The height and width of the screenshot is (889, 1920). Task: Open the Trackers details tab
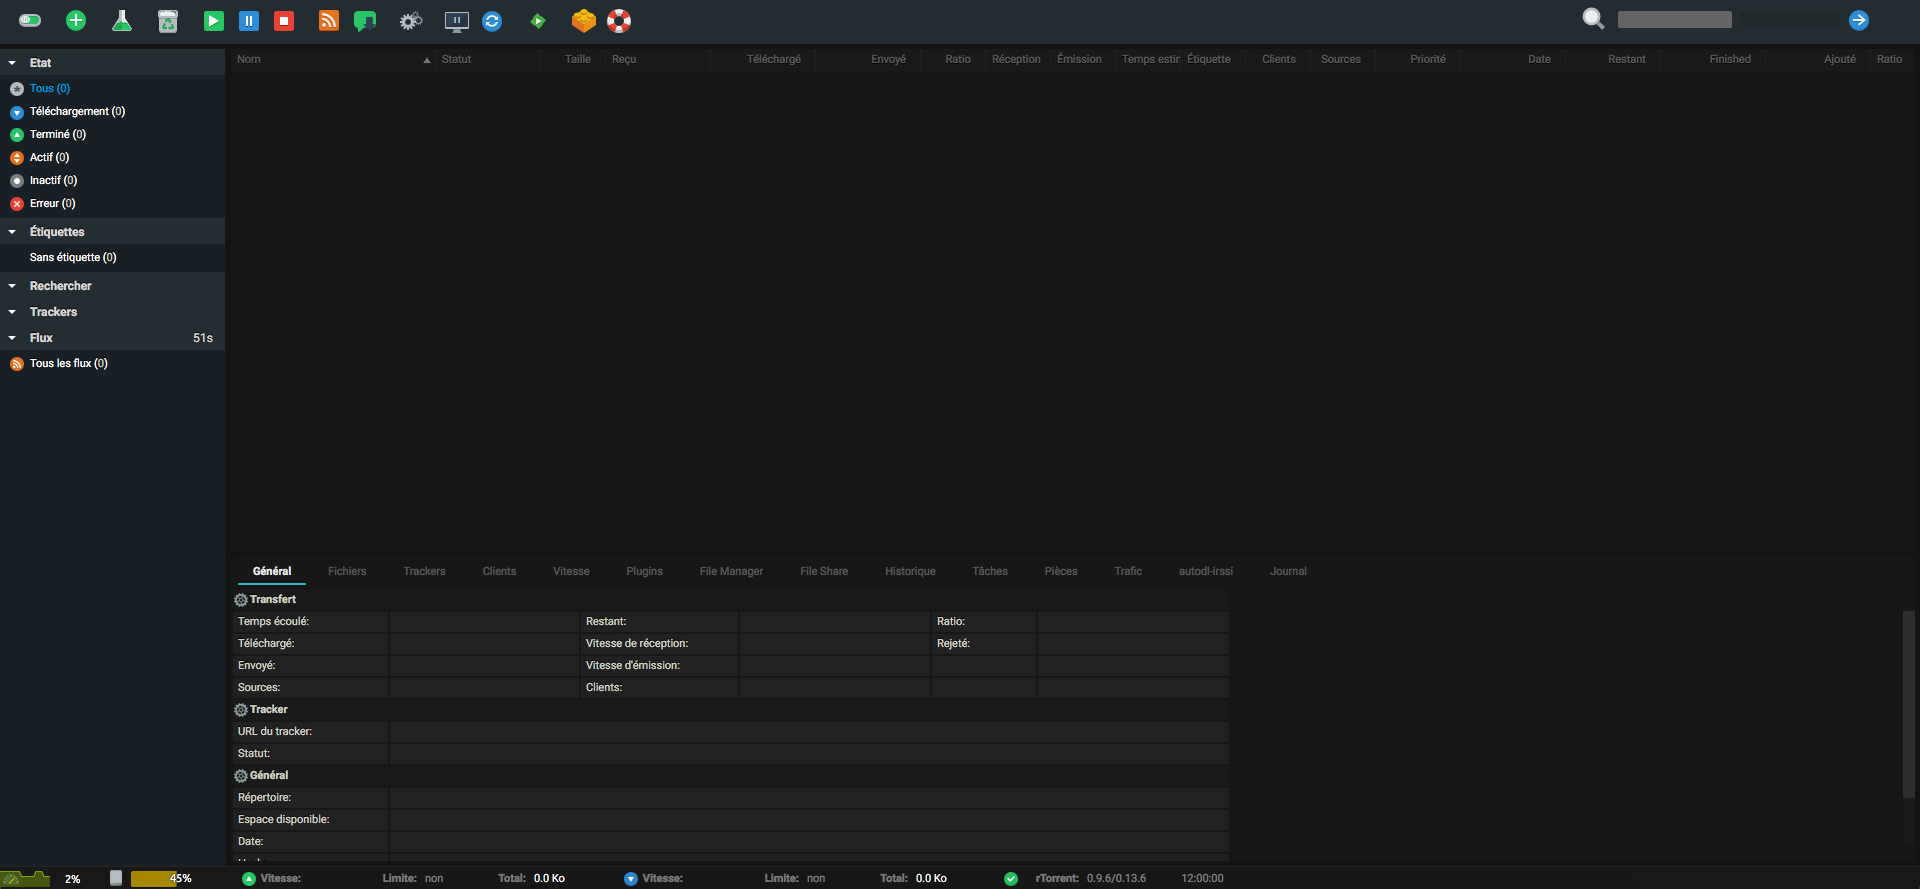[424, 571]
